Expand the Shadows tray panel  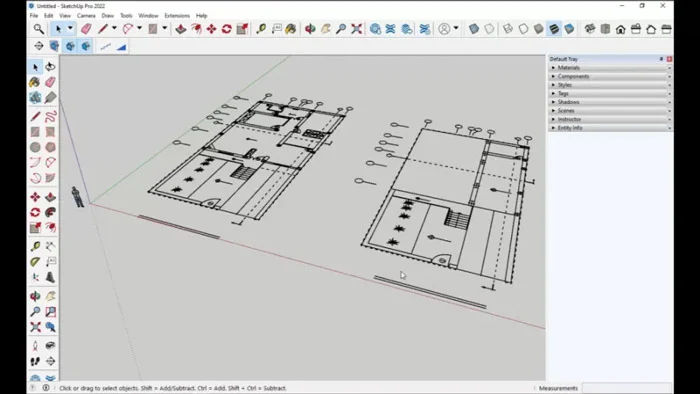(610, 102)
